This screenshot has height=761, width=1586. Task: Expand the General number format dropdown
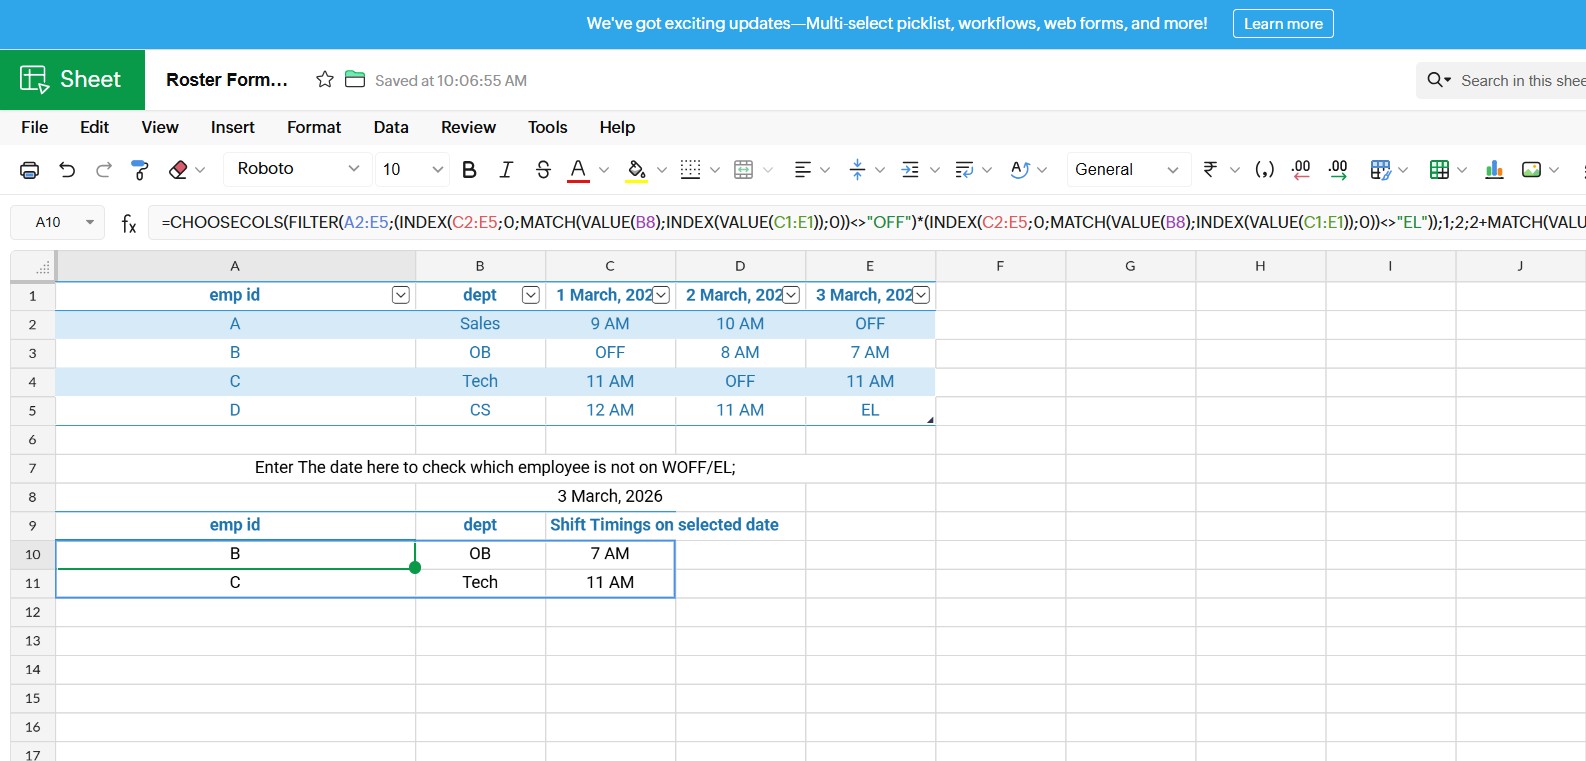pos(1127,170)
